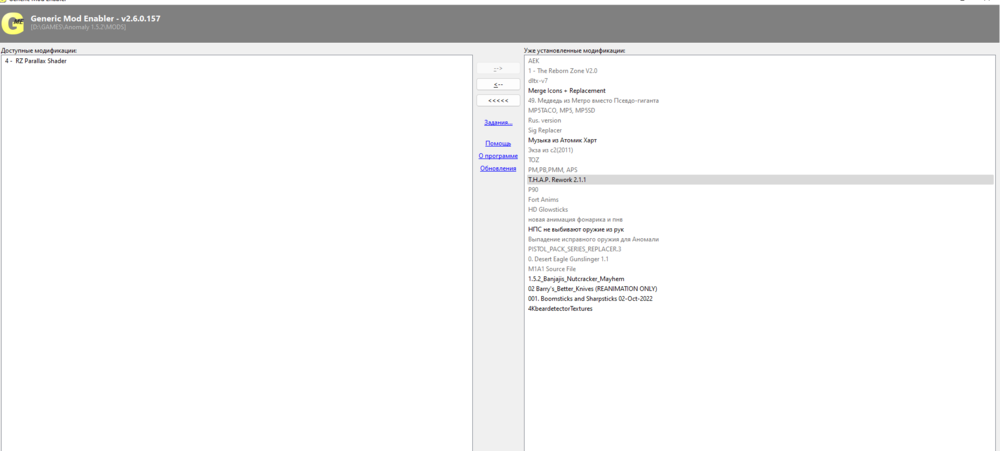The width and height of the screenshot is (1000, 451).
Task: Select '001. Boomsticks and Sharpsticks' mod entry
Action: [590, 299]
